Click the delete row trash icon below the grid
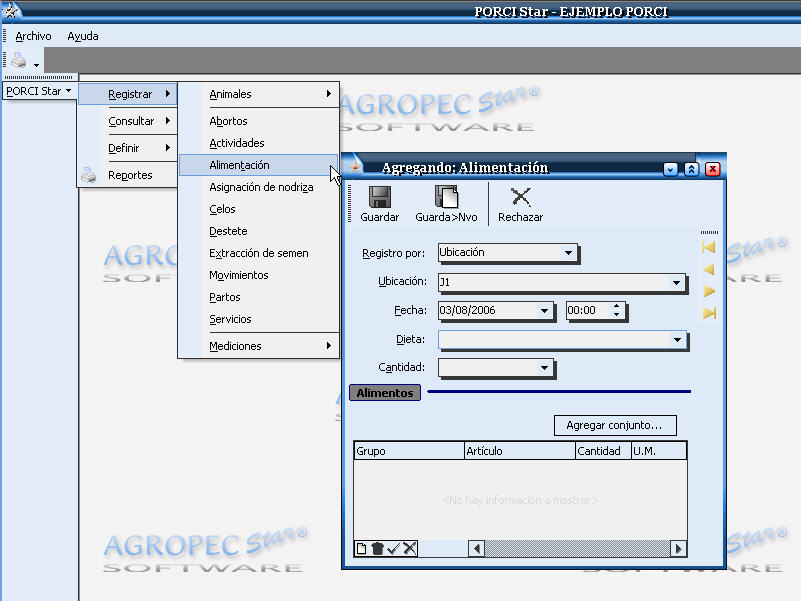This screenshot has height=601, width=801. pyautogui.click(x=378, y=548)
